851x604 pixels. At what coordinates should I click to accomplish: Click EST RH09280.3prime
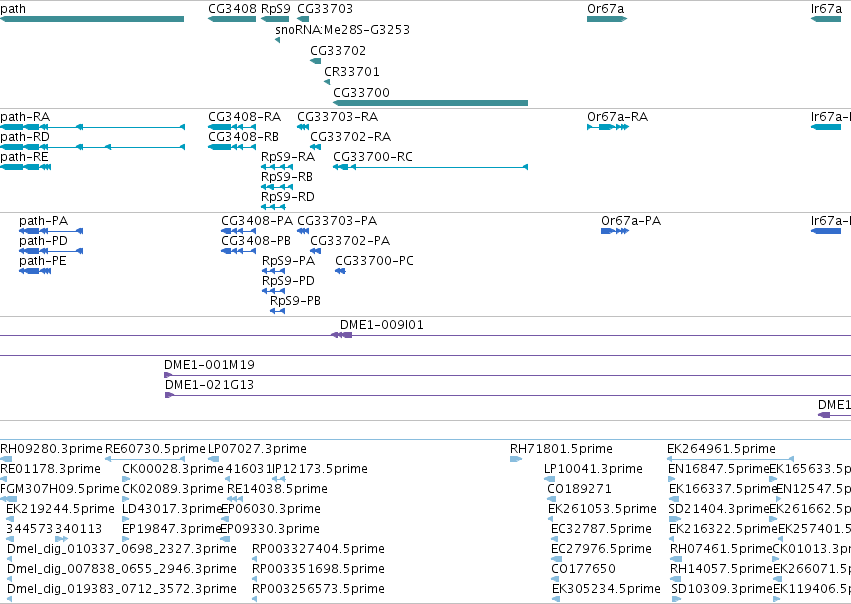[x=51, y=449]
